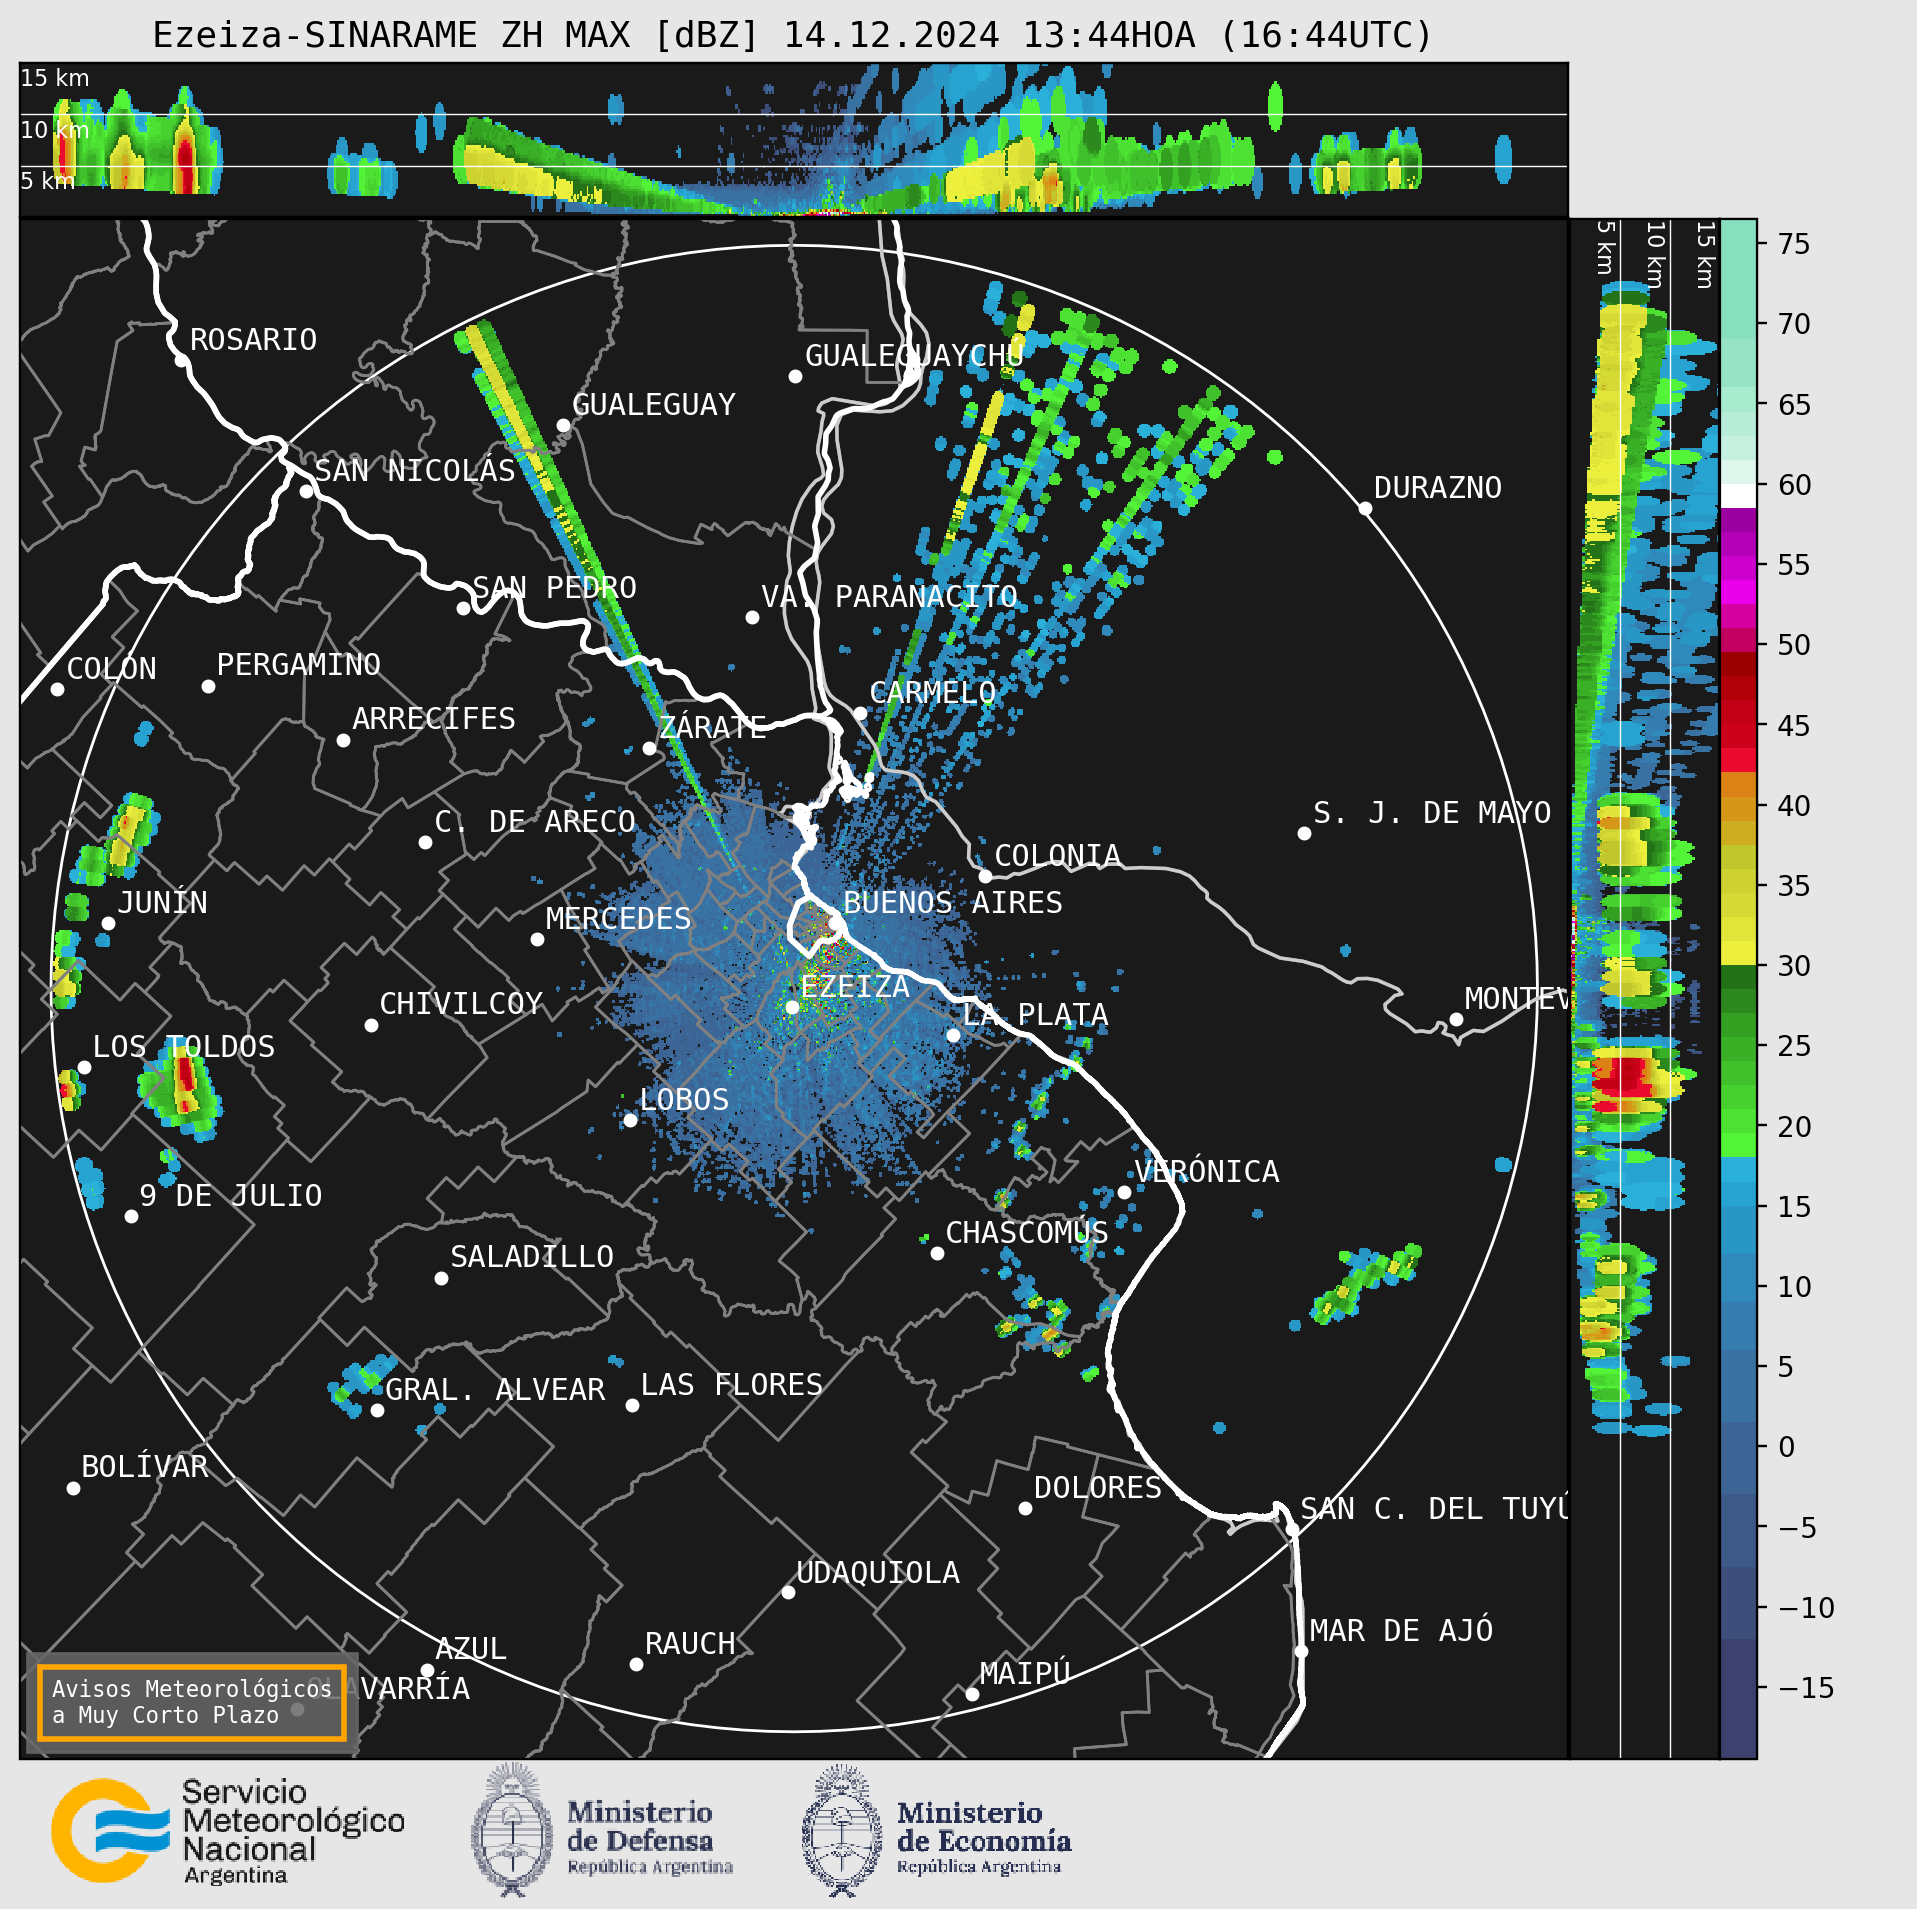This screenshot has width=1917, height=1909.
Task: Click the CHIVILCOY city label
Action: (461, 1004)
